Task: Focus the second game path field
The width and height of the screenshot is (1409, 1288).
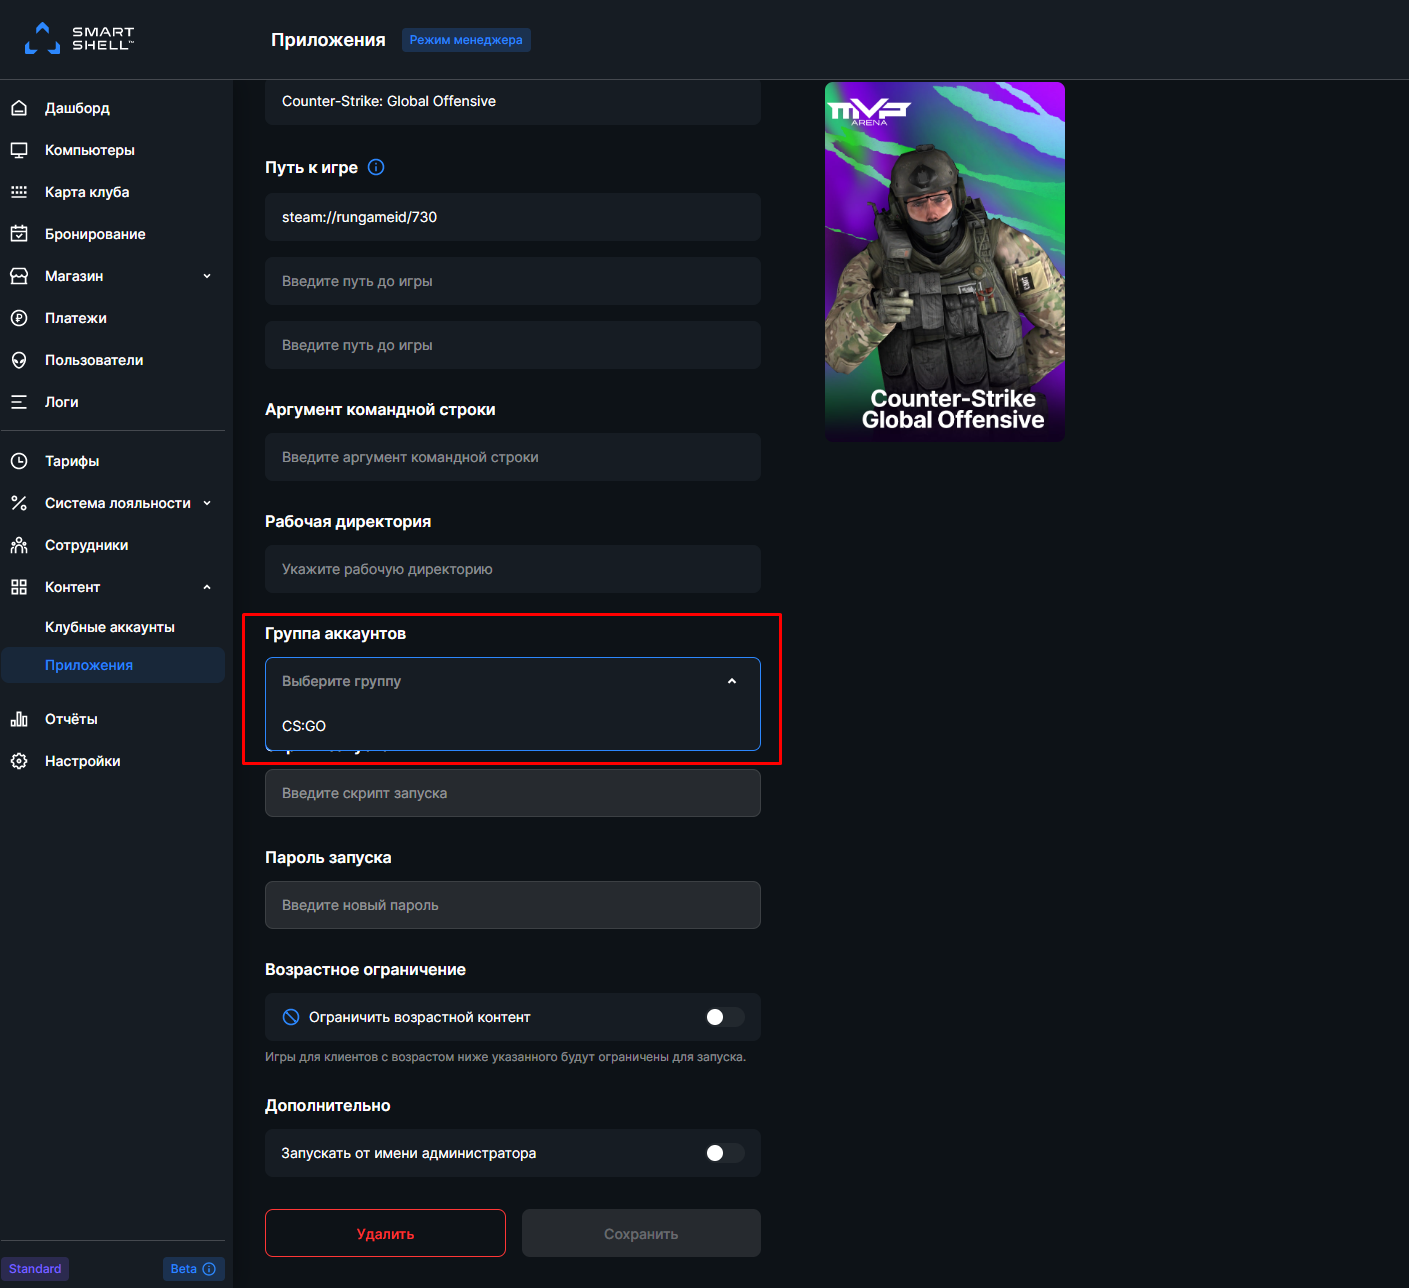Action: [x=513, y=281]
